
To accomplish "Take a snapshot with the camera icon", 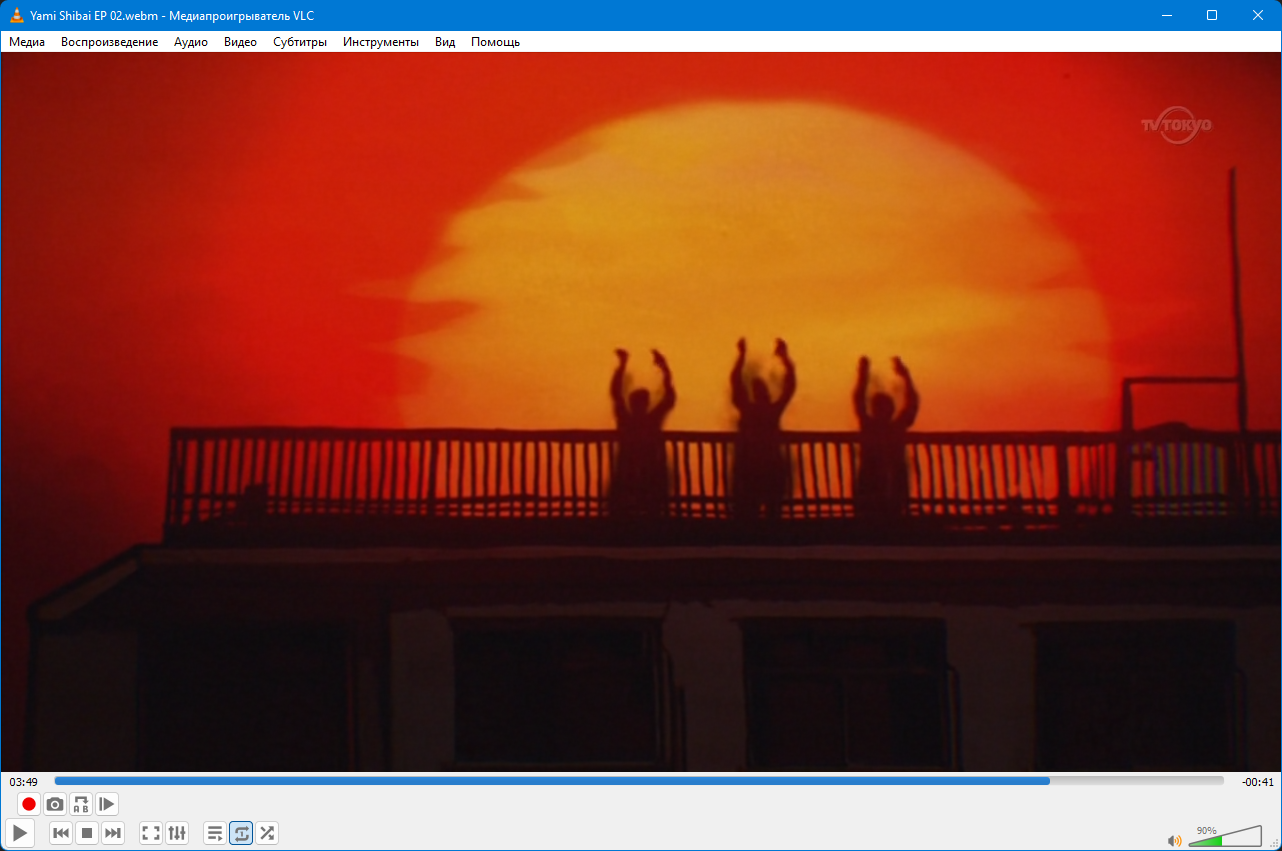I will tap(55, 804).
